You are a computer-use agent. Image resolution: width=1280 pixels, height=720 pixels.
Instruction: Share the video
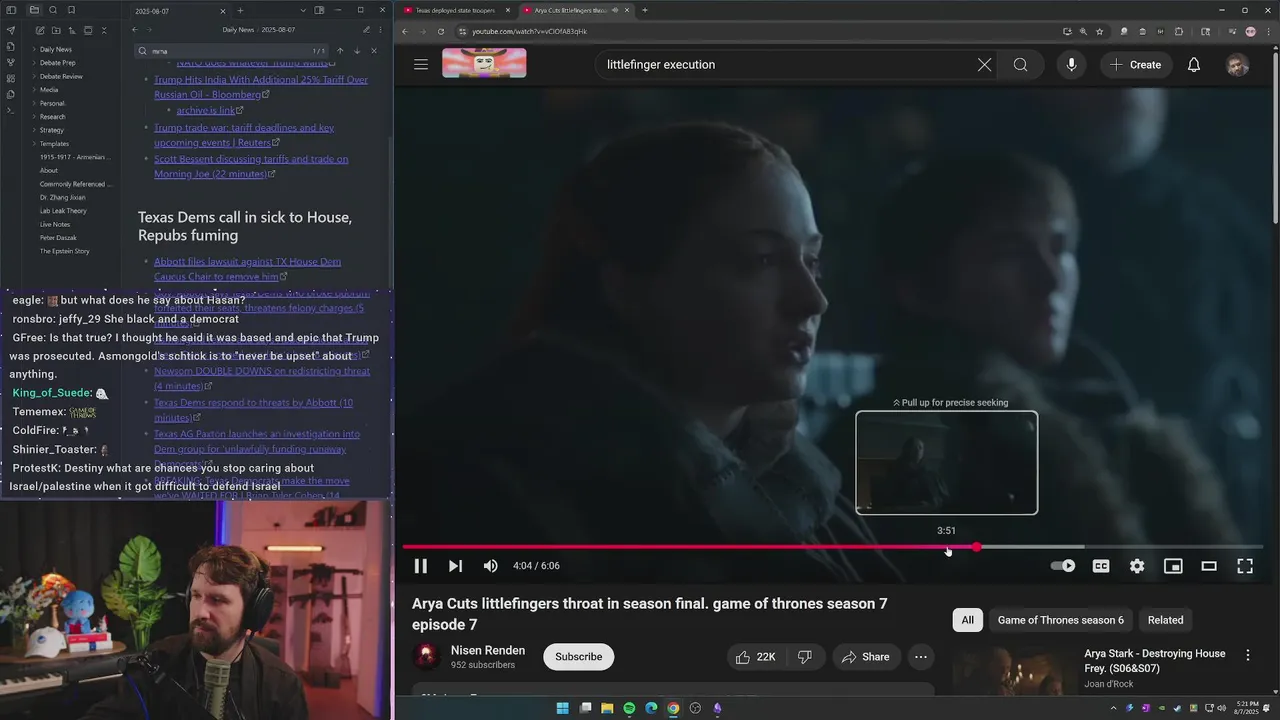865,657
